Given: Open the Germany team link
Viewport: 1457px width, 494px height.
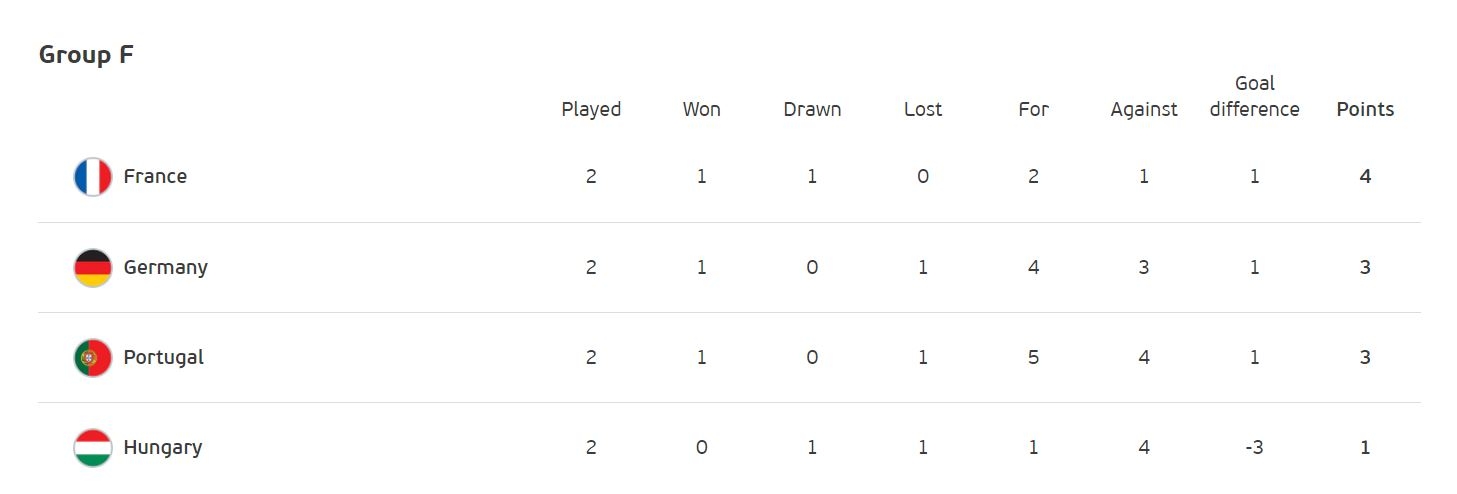Looking at the screenshot, I should tap(166, 267).
